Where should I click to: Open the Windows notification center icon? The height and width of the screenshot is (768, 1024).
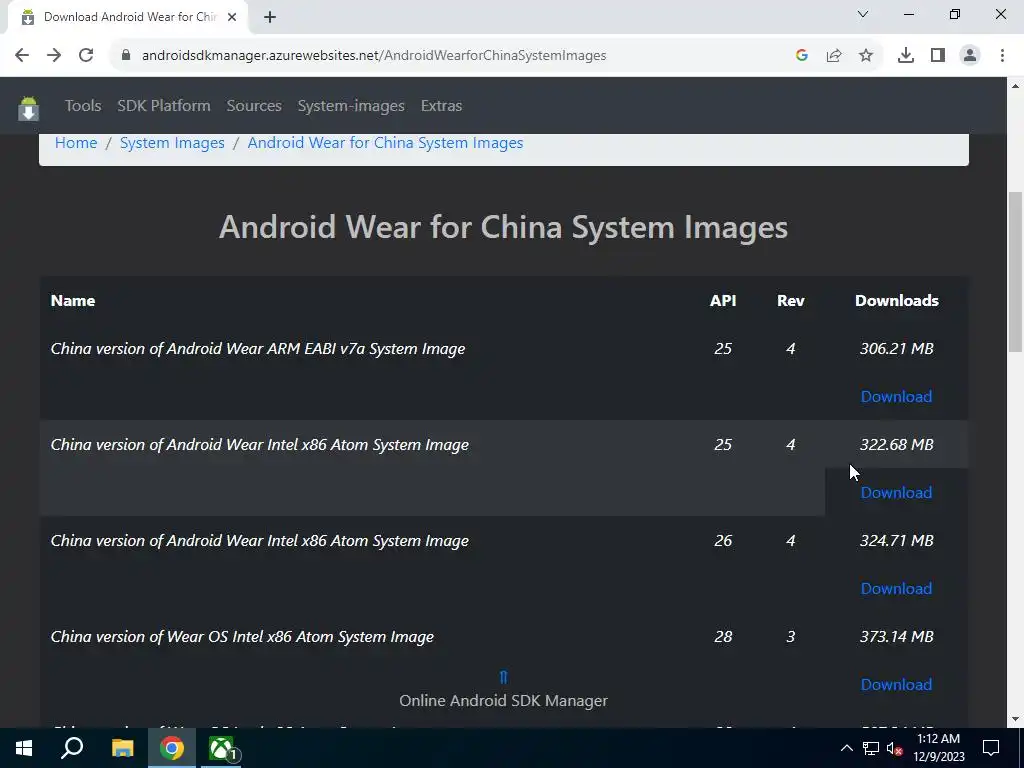[x=991, y=748]
